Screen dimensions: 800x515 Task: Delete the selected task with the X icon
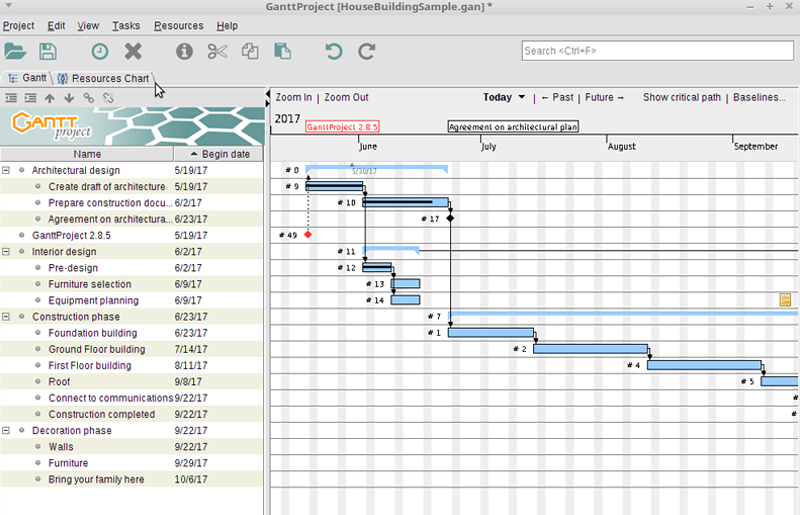click(133, 51)
